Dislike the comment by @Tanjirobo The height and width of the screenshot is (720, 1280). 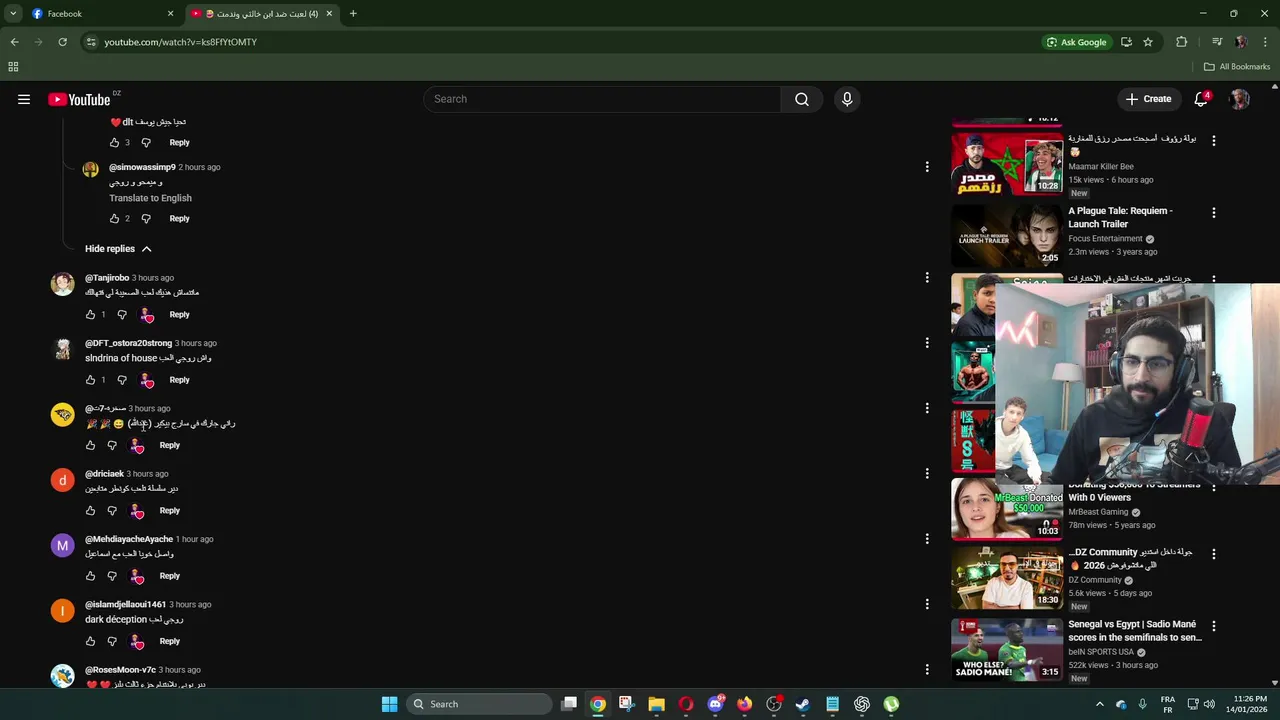(x=122, y=315)
